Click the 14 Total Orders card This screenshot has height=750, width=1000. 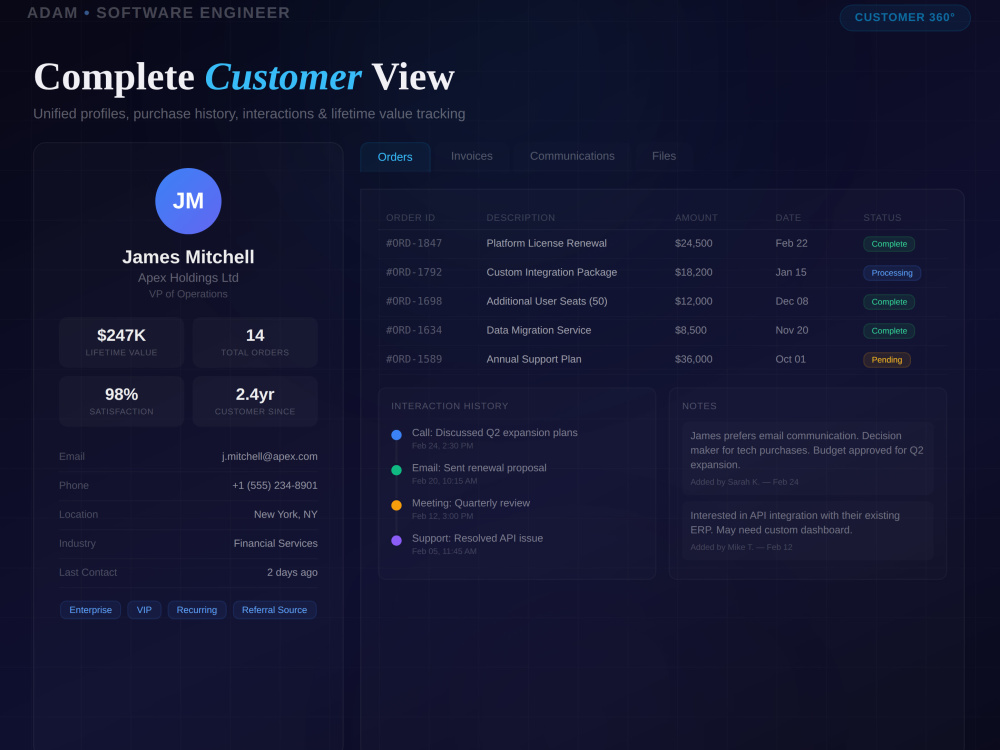pyautogui.click(x=255, y=342)
